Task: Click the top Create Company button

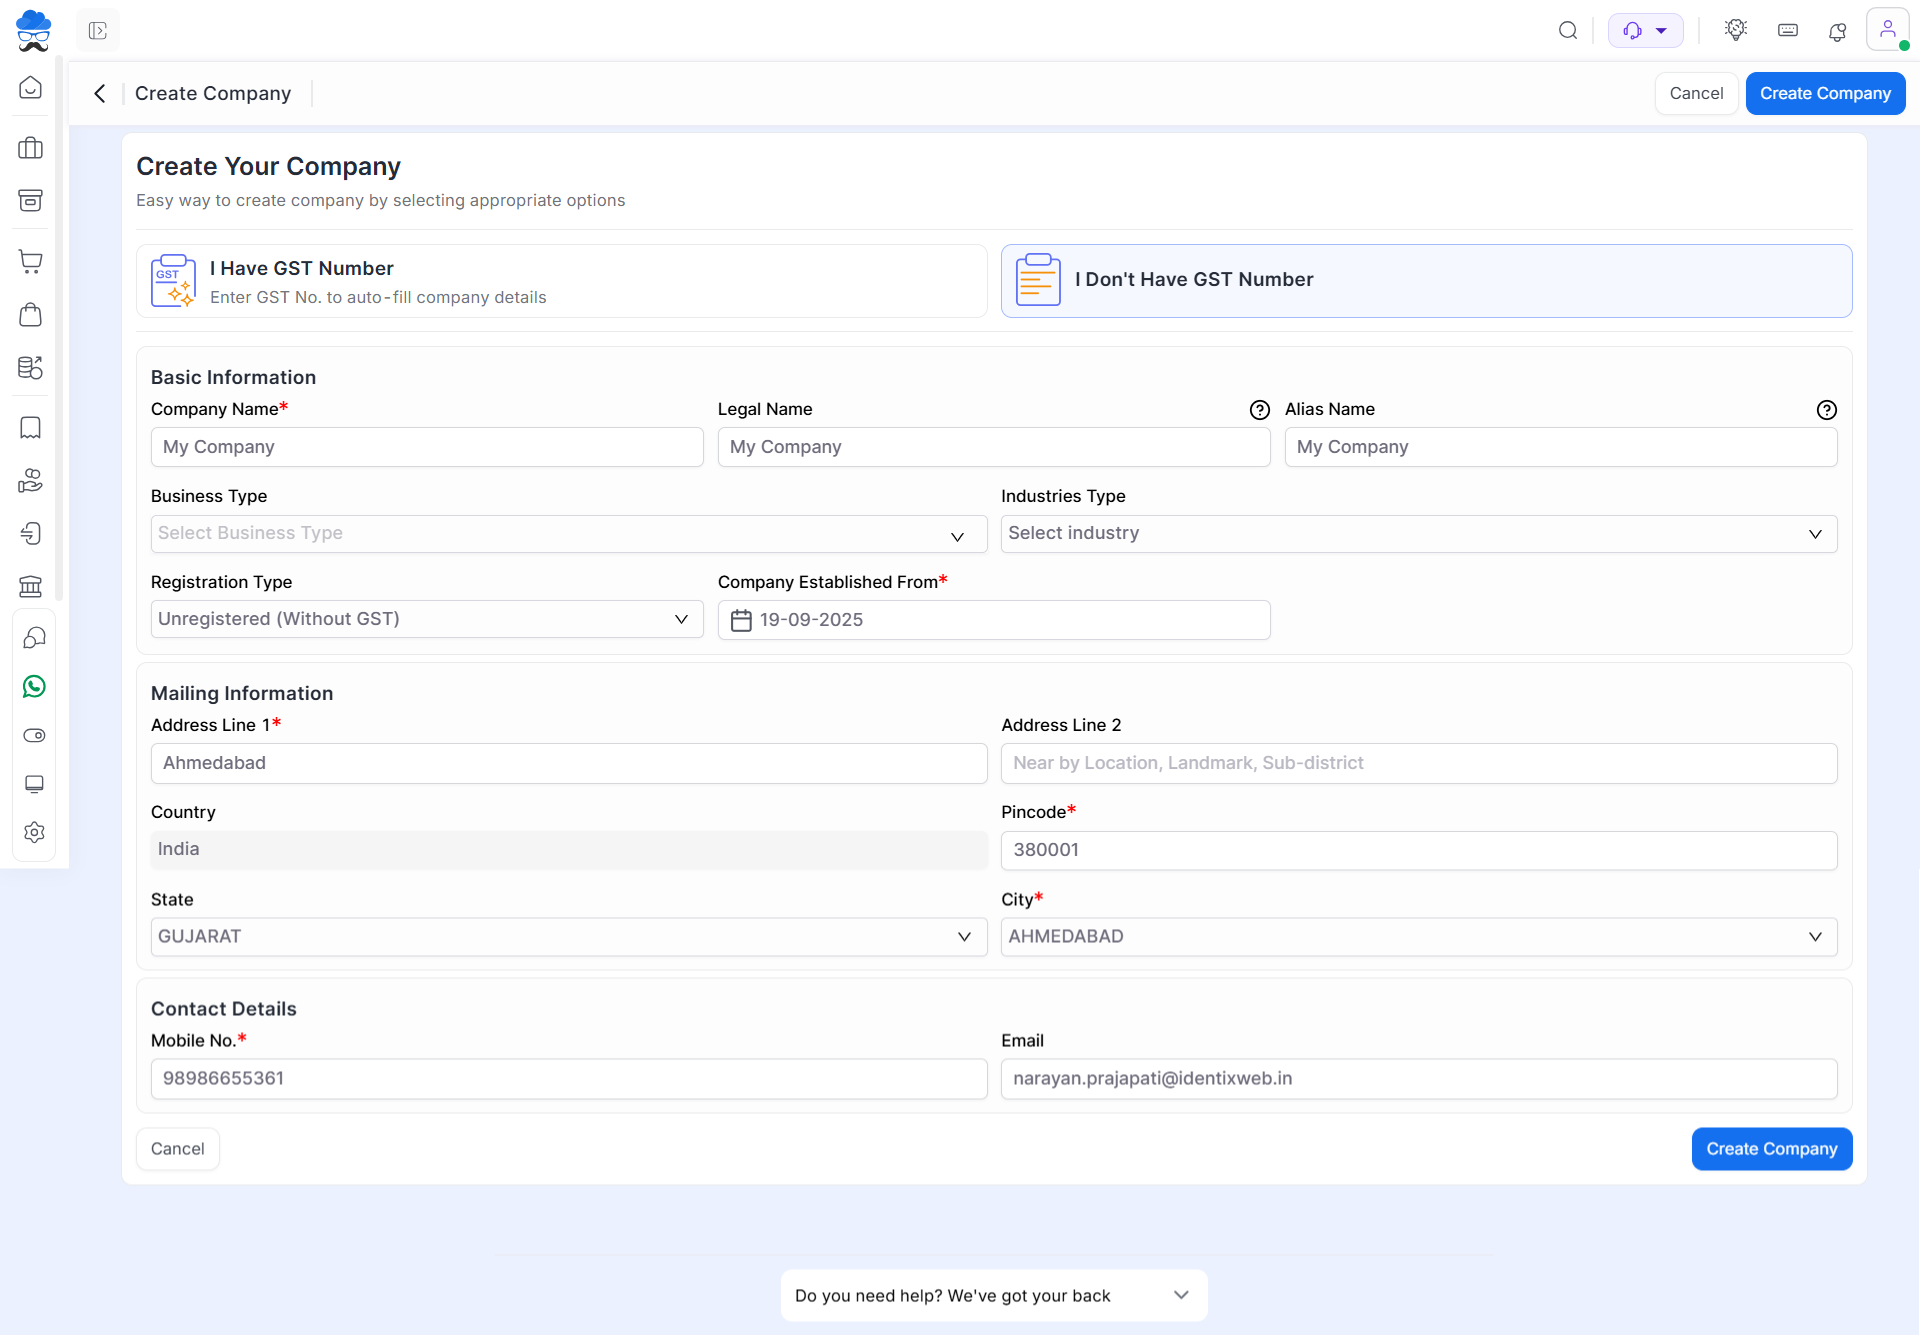Action: tap(1824, 93)
